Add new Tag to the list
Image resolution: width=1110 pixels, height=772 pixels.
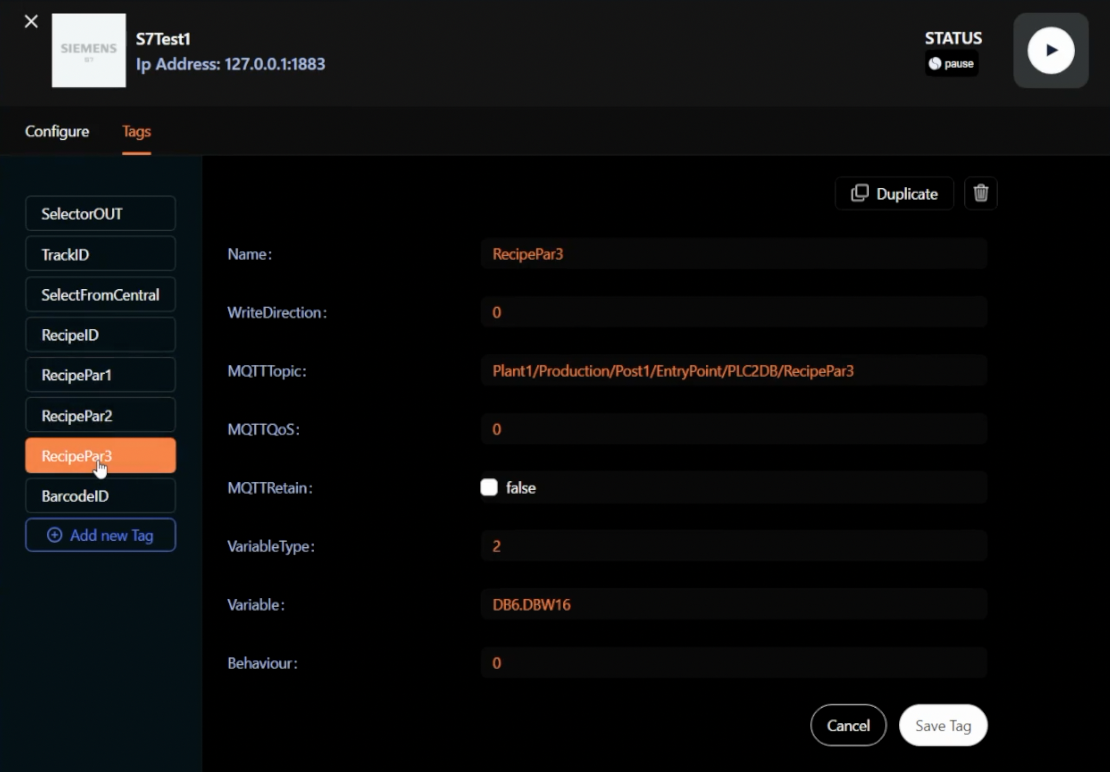(x=100, y=535)
